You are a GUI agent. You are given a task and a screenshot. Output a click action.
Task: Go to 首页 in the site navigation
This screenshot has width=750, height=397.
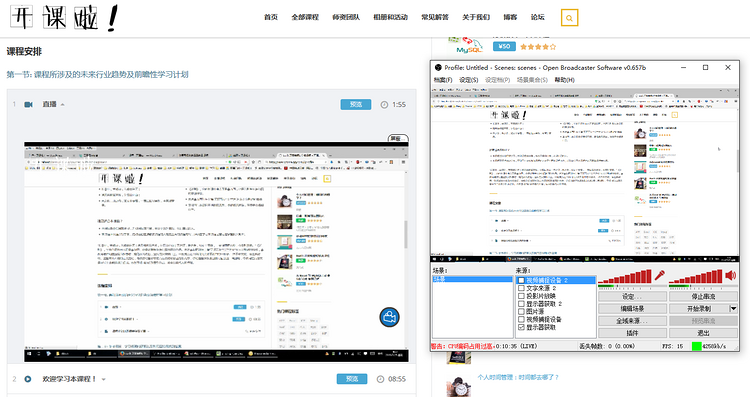pyautogui.click(x=271, y=17)
